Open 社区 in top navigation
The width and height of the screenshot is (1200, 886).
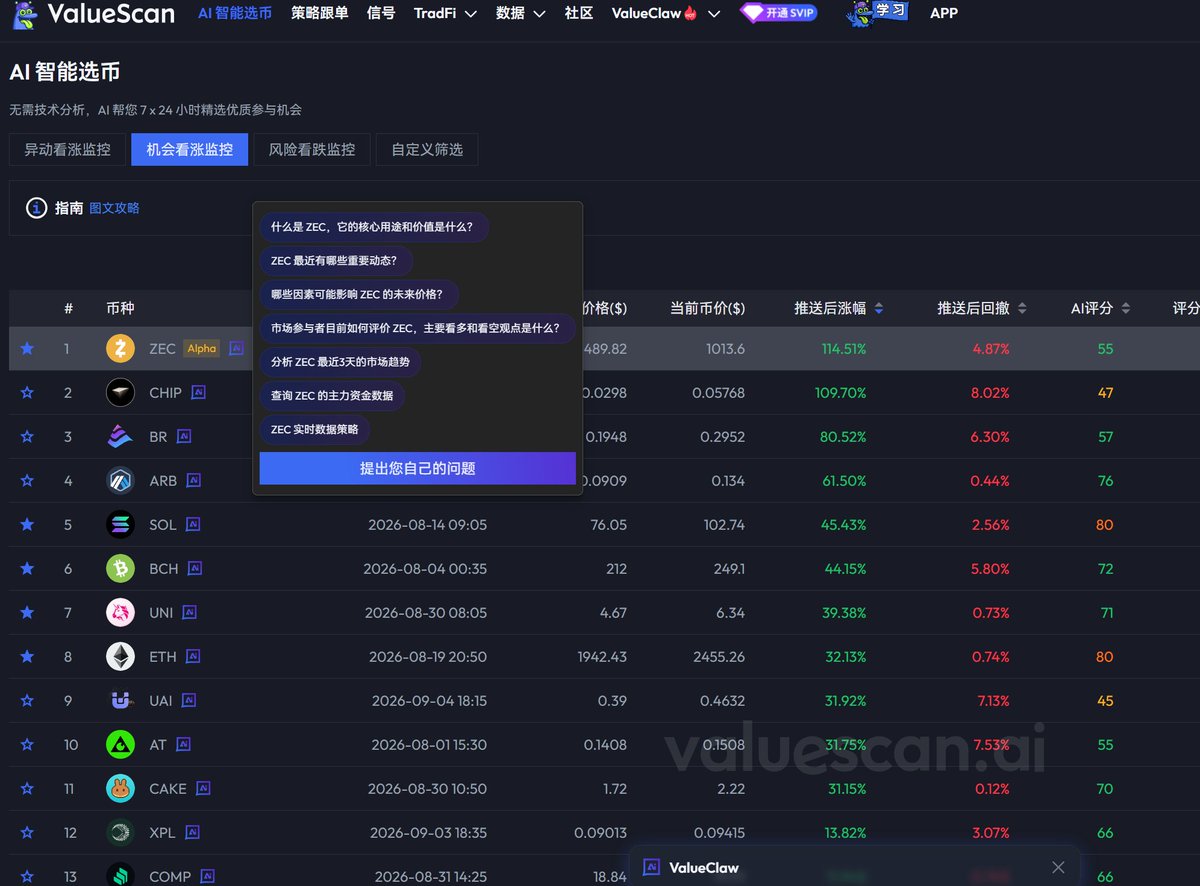pyautogui.click(x=579, y=14)
